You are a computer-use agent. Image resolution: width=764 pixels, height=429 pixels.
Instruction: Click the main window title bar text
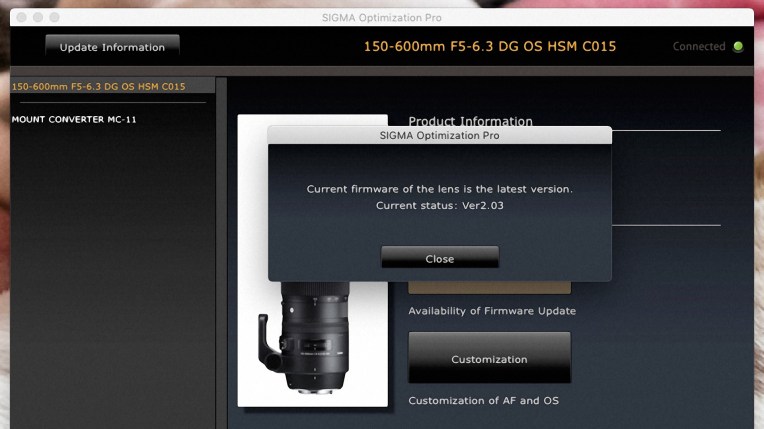pyautogui.click(x=383, y=17)
